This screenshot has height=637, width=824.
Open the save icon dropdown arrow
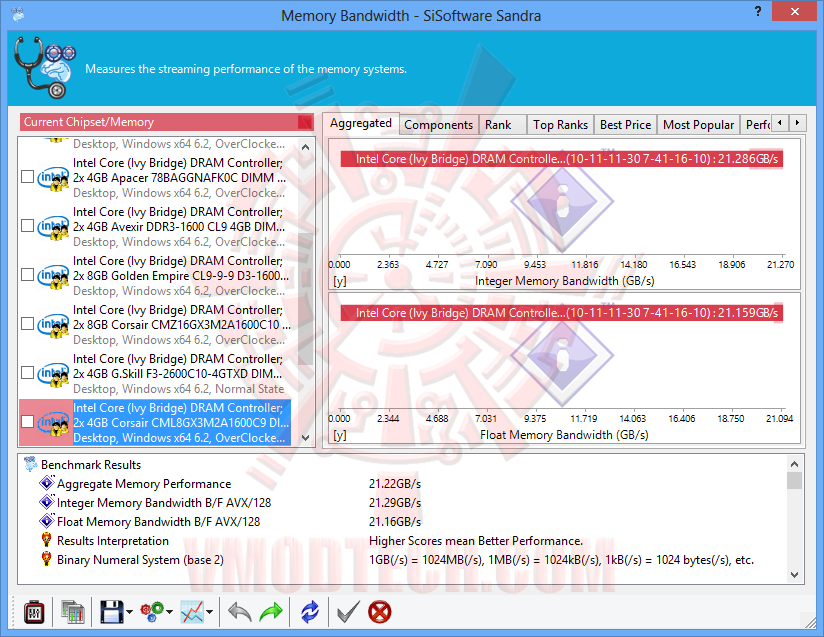click(x=129, y=612)
